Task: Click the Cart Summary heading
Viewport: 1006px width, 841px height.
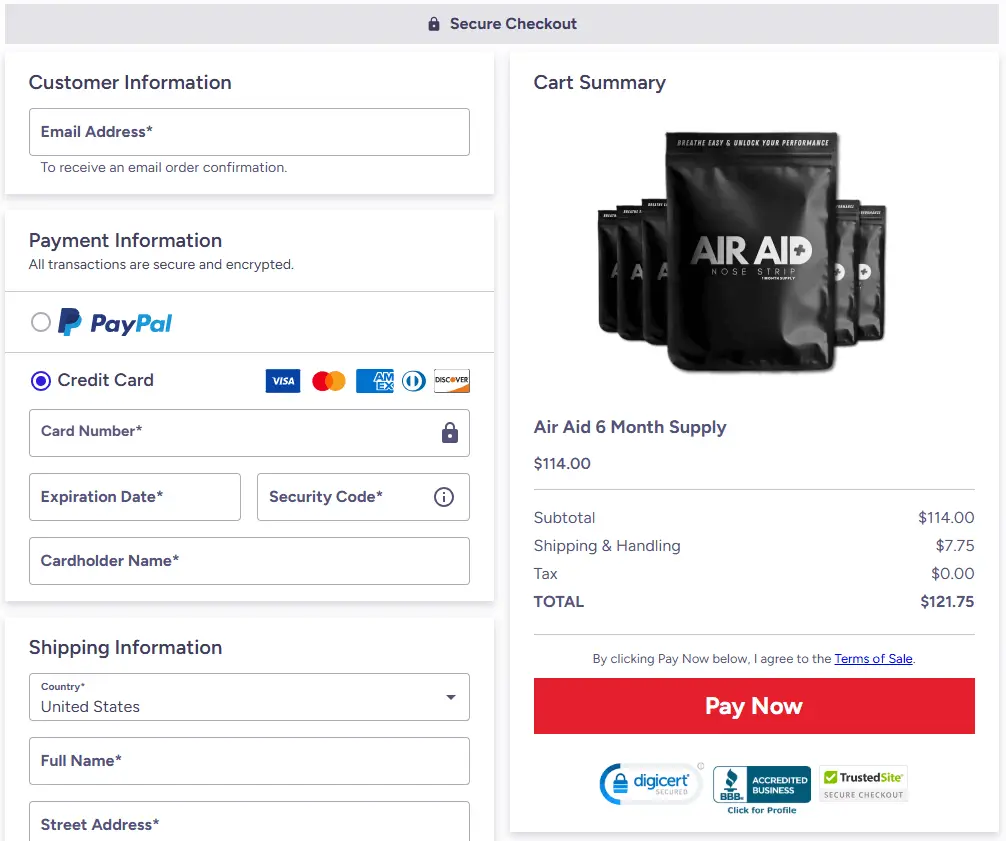Action: 600,83
